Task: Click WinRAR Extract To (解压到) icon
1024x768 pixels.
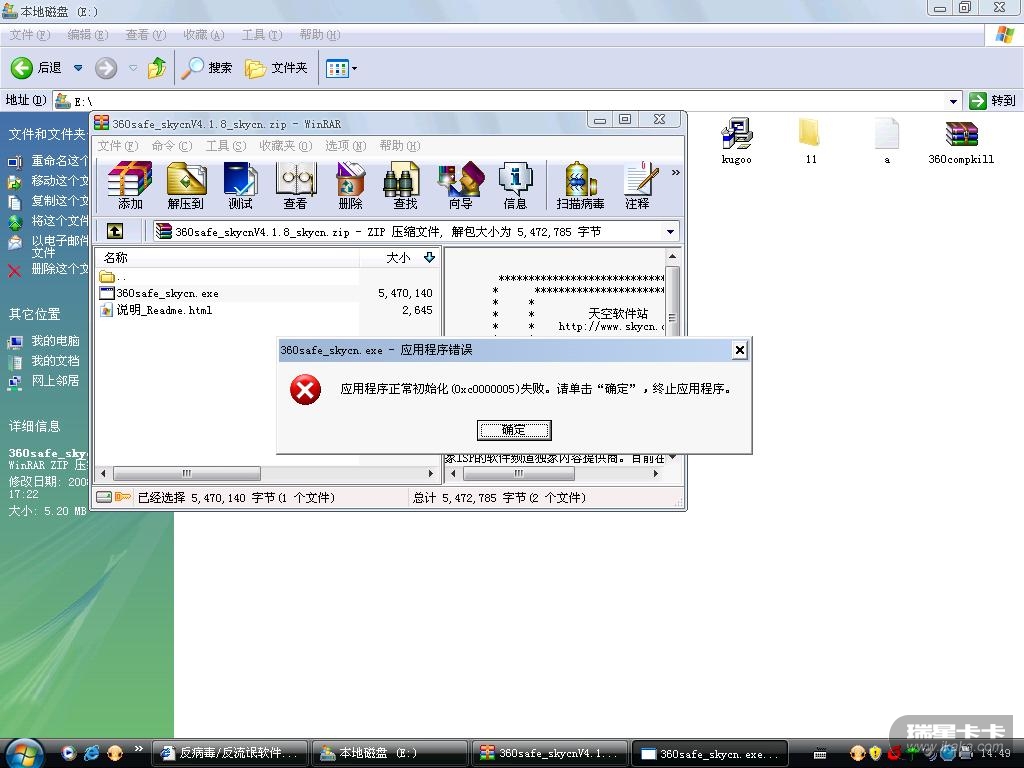Action: click(186, 185)
